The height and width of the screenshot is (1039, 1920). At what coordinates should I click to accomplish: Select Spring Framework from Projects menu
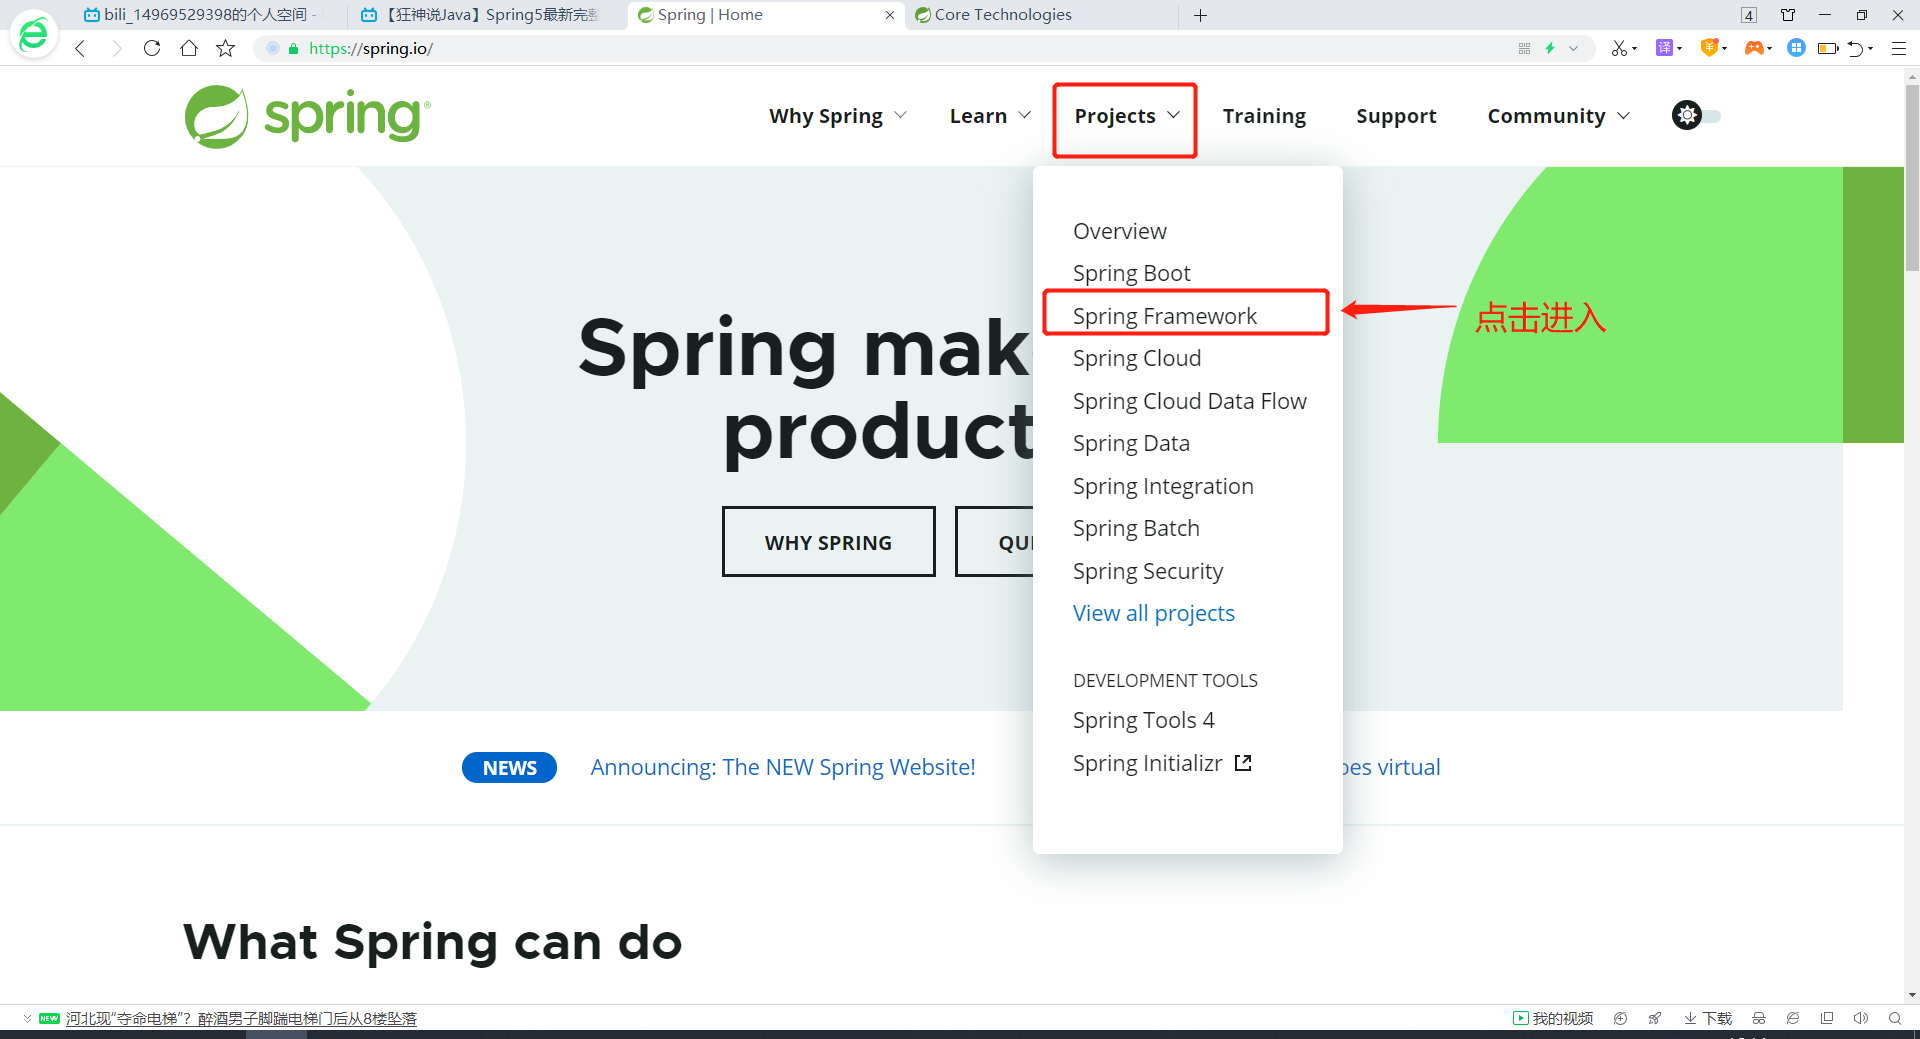1164,316
